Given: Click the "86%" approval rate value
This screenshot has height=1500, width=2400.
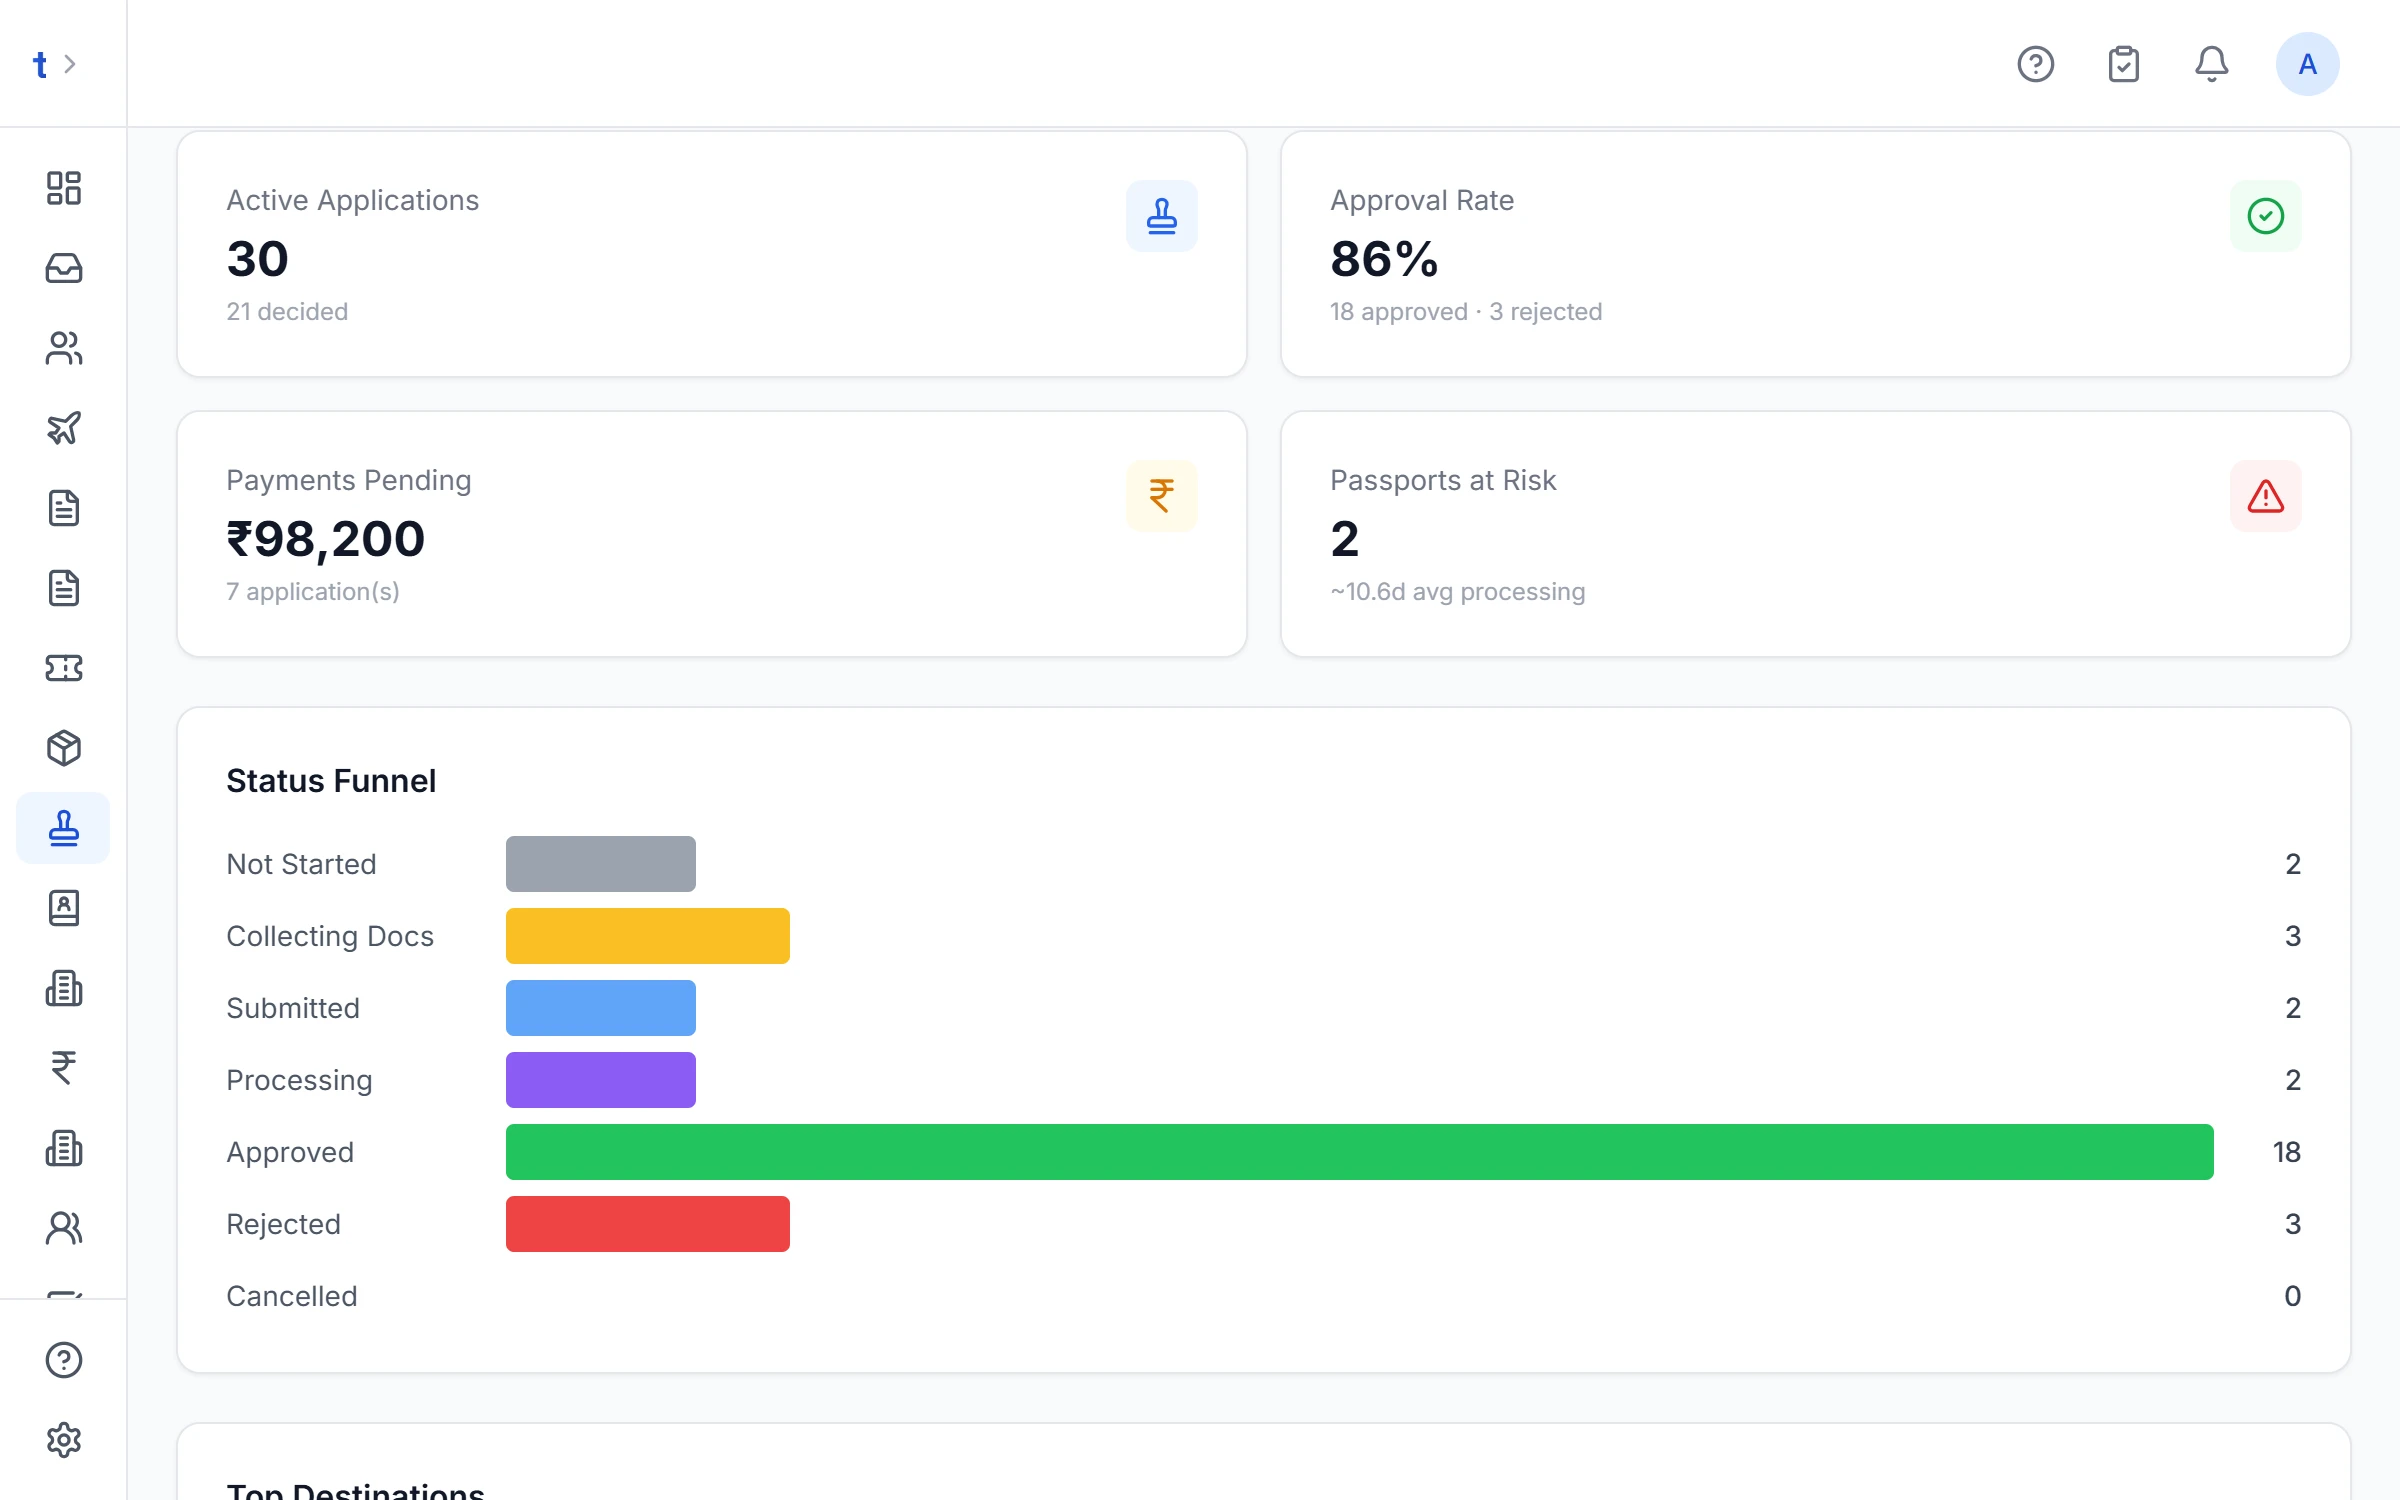Looking at the screenshot, I should tap(1384, 259).
